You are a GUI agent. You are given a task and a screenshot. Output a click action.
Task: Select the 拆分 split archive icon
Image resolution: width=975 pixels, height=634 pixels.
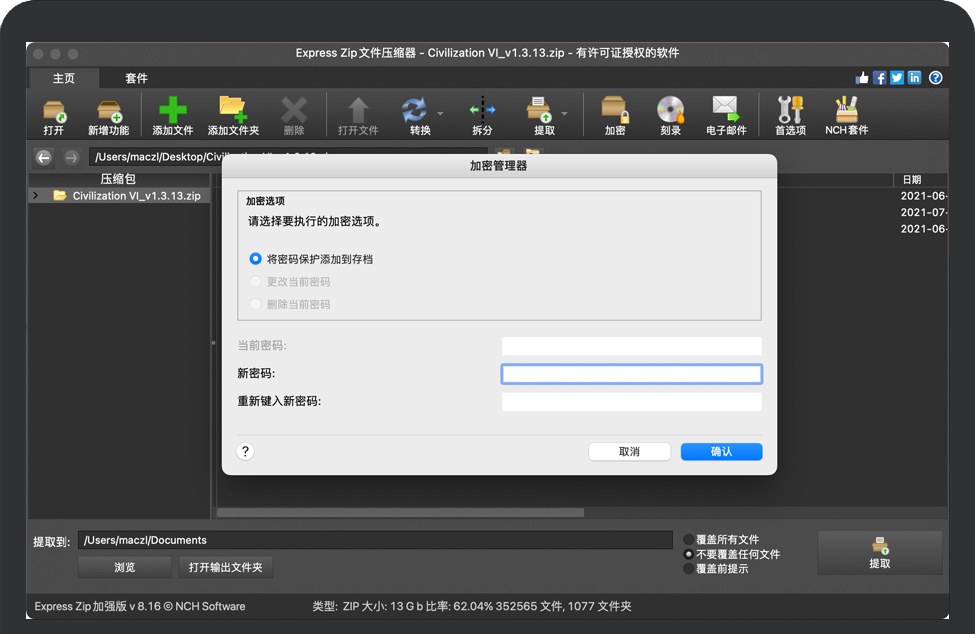click(x=483, y=113)
